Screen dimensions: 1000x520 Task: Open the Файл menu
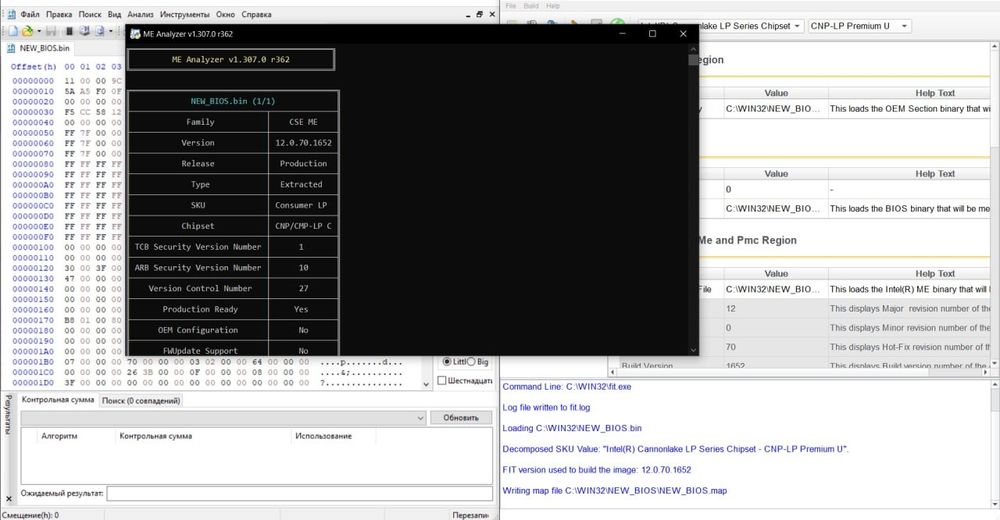coord(30,14)
